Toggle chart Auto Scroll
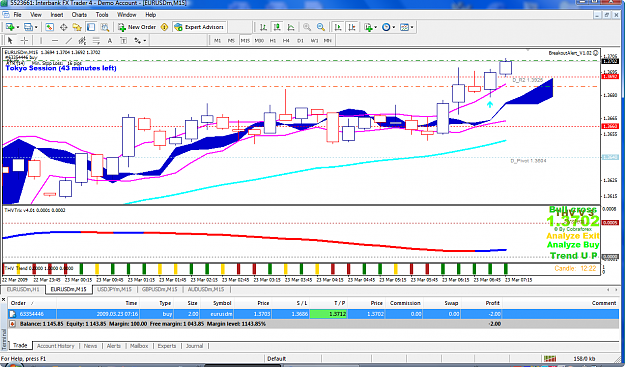The image size is (625, 367). tap(338, 27)
